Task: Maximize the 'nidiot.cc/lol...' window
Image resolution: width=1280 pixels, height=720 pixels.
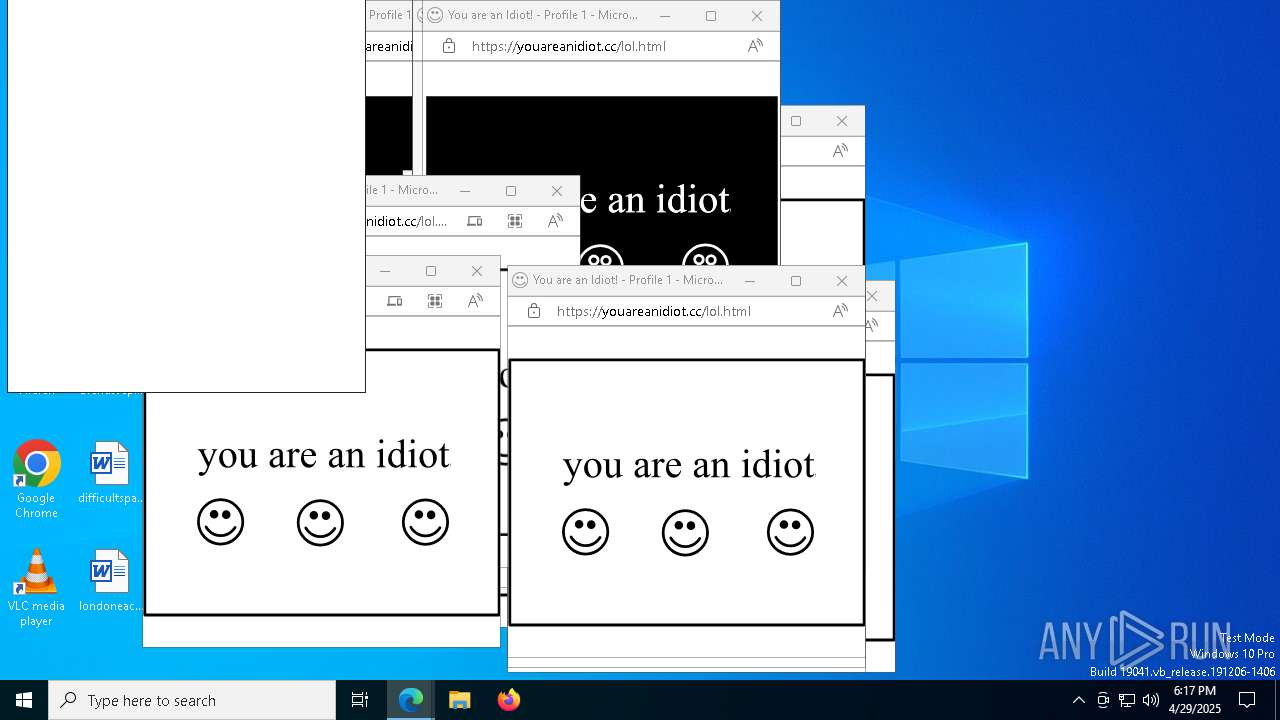Action: [511, 191]
